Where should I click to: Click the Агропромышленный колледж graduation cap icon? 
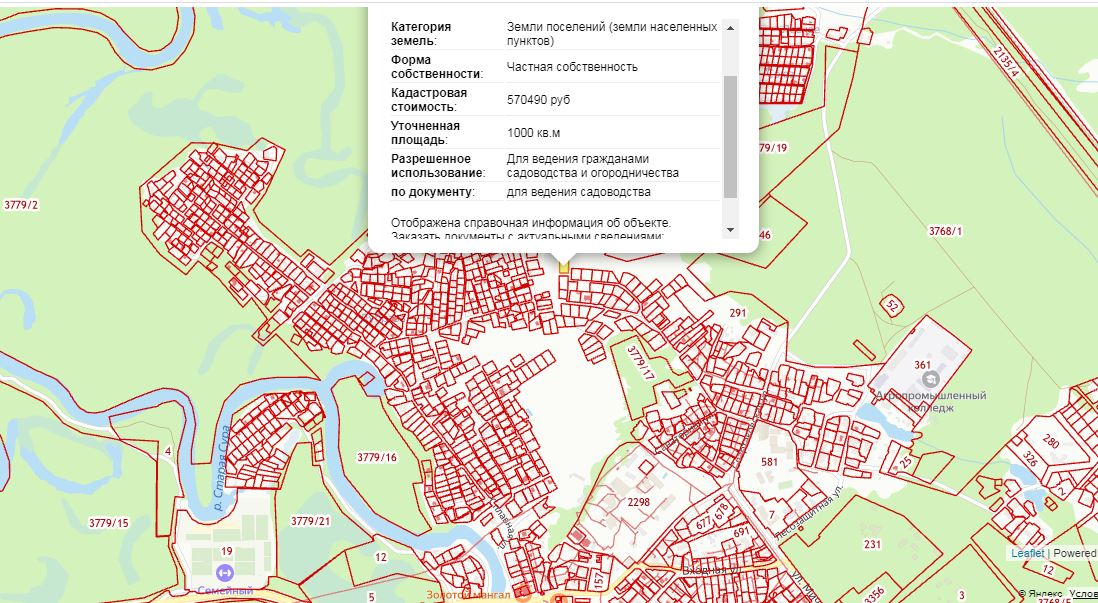coord(931,378)
